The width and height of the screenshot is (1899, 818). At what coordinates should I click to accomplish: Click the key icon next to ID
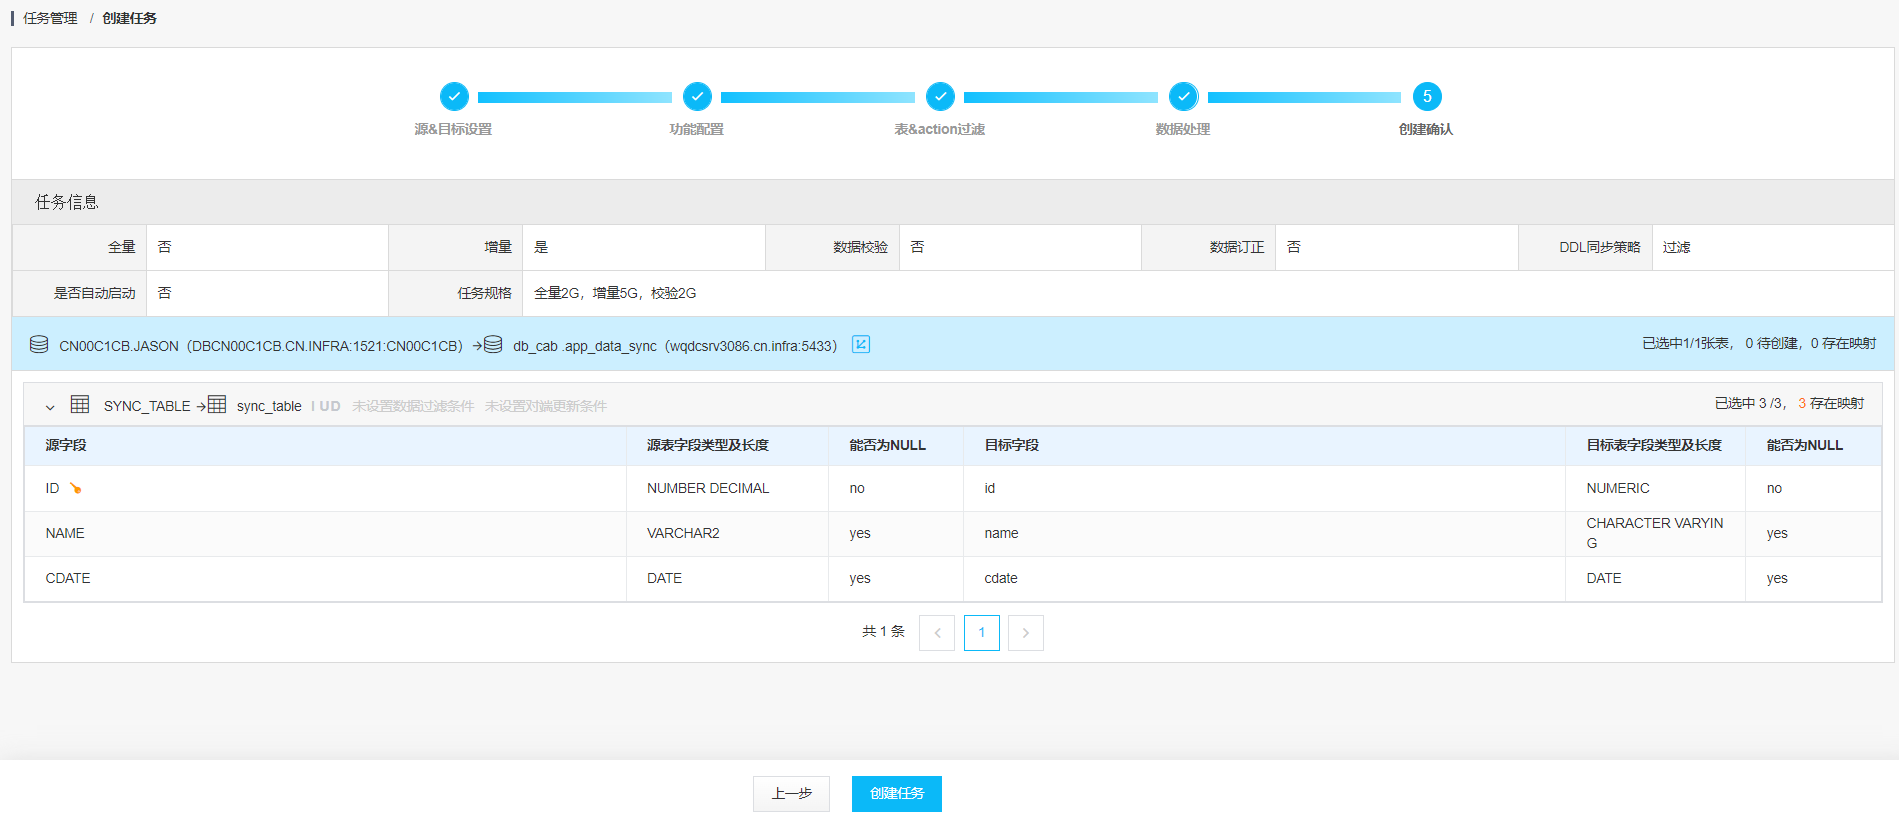tap(75, 489)
